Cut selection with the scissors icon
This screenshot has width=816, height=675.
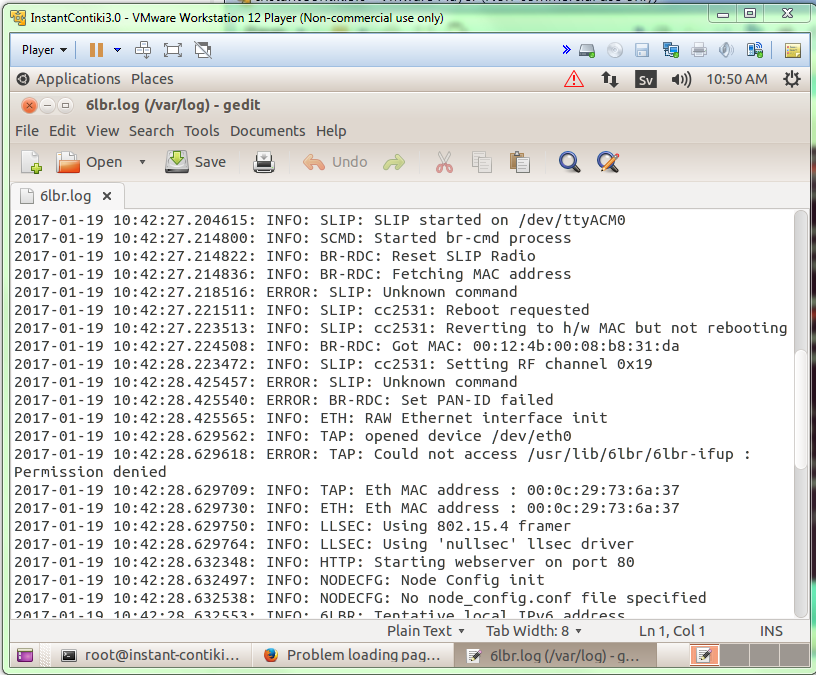[444, 162]
